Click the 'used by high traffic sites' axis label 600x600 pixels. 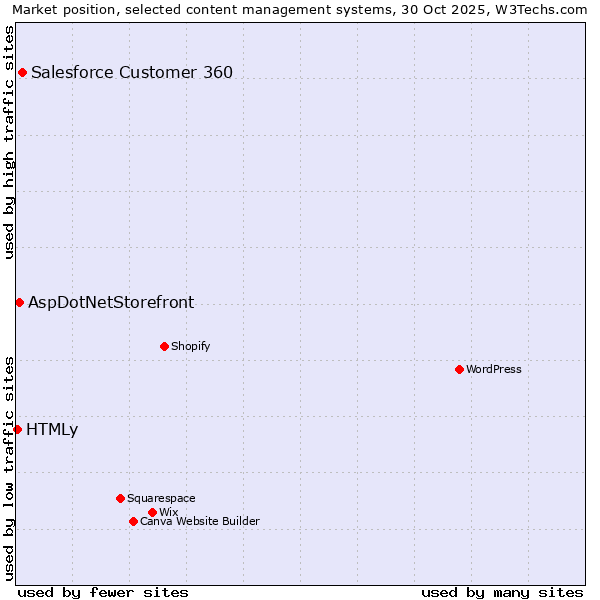(x=9, y=142)
